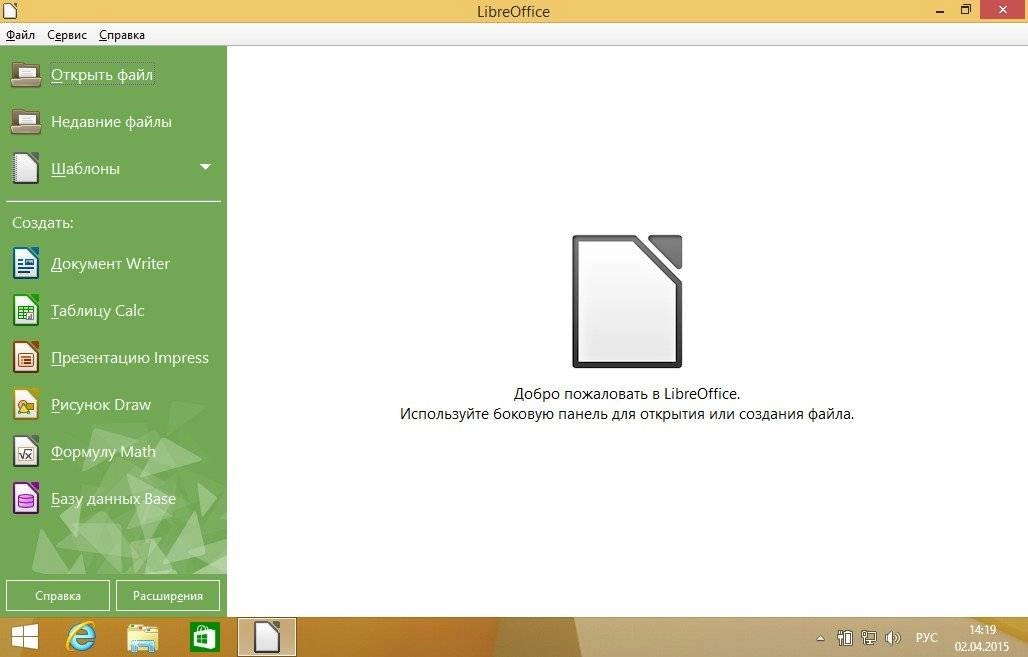Screen dimensions: 1028x657
Task: Click the Recent Files folder icon
Action: coord(26,122)
